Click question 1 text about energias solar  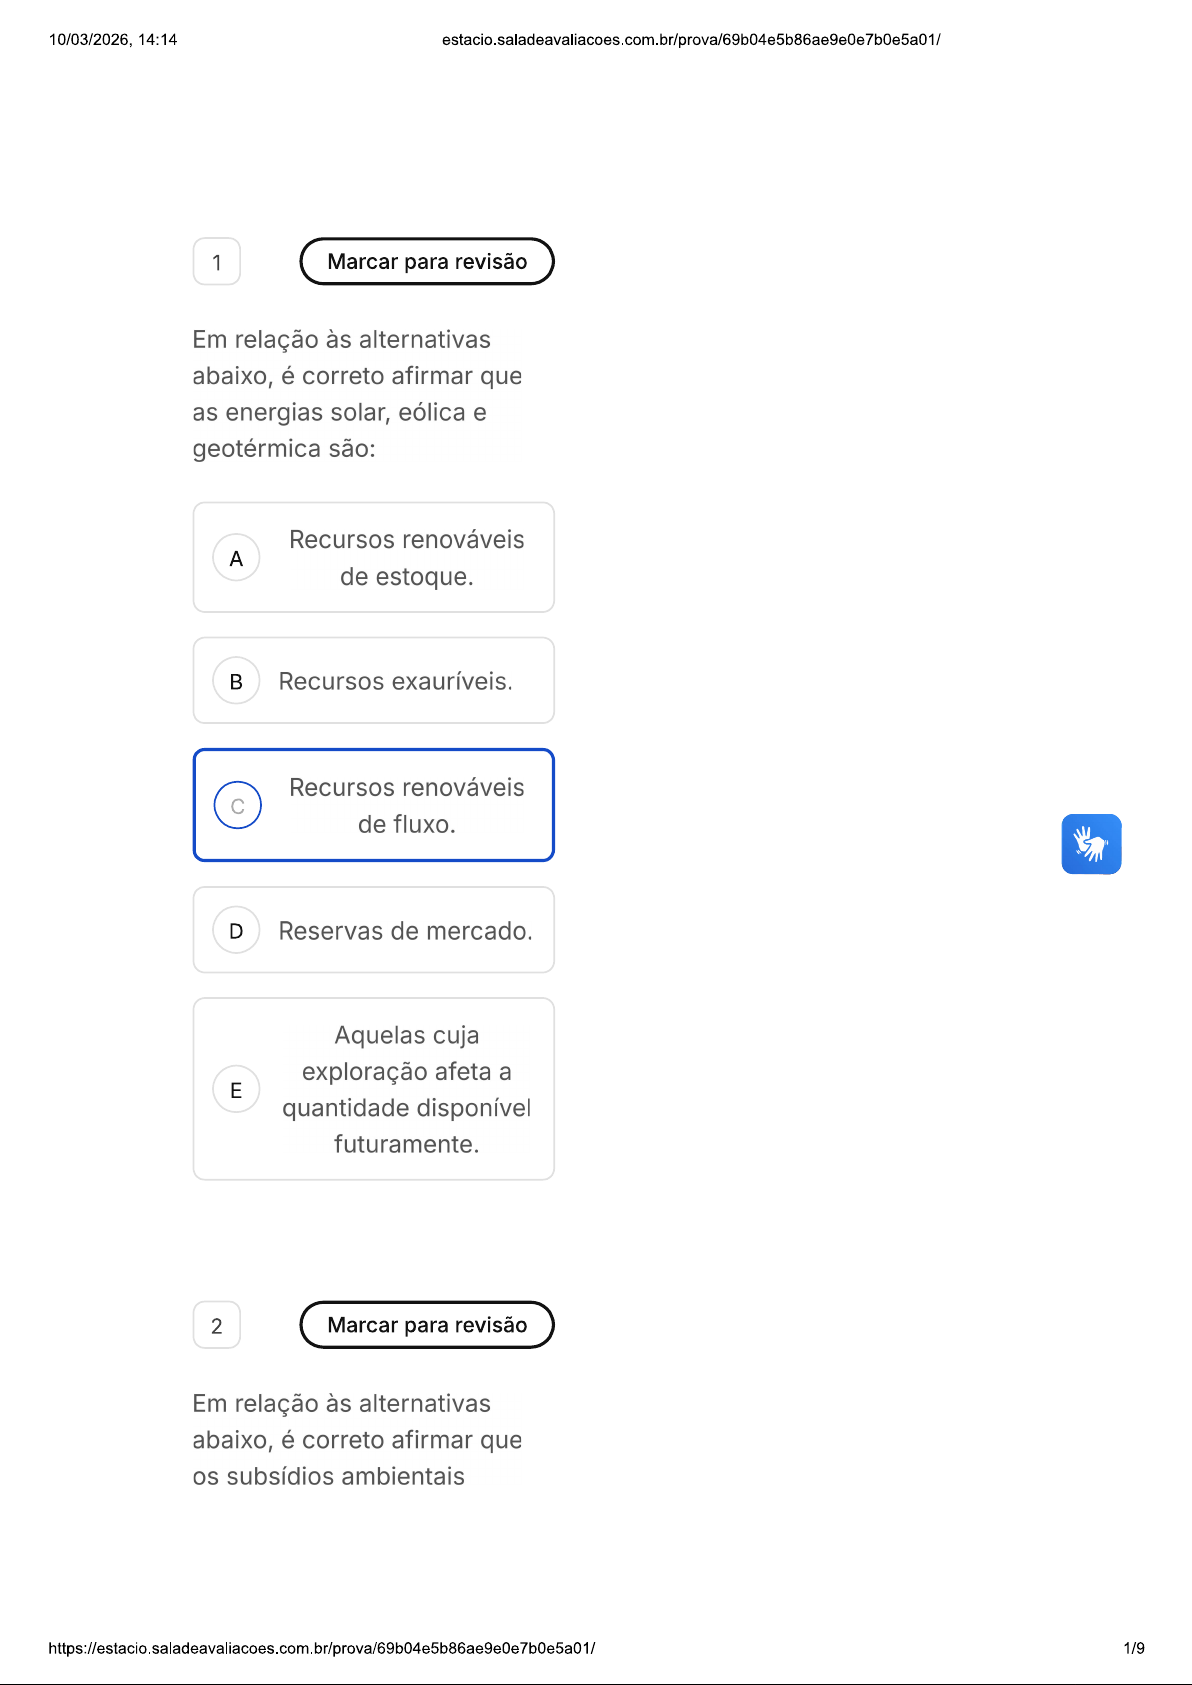click(x=357, y=394)
